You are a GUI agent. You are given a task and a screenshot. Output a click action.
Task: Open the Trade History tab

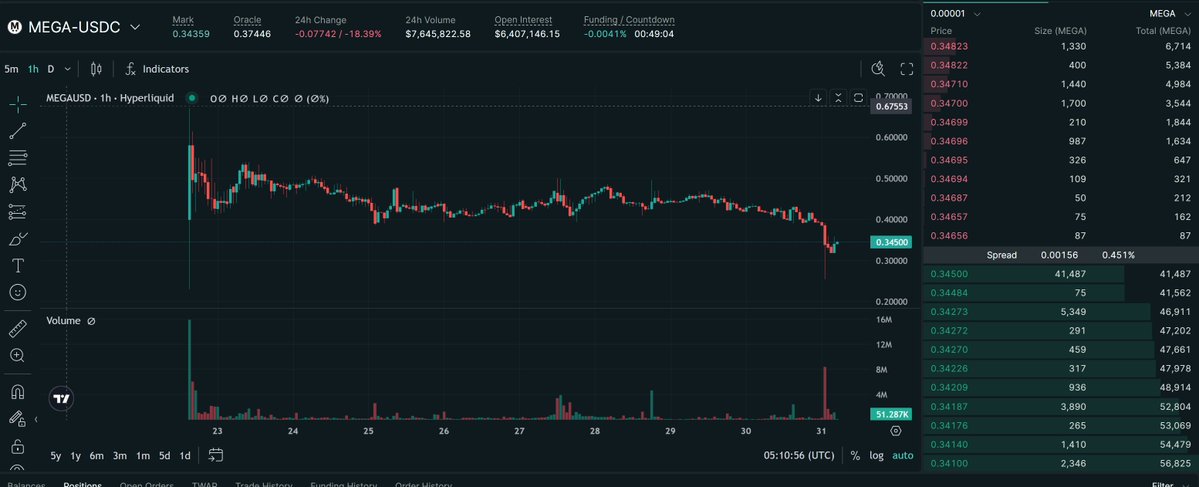[261, 485]
